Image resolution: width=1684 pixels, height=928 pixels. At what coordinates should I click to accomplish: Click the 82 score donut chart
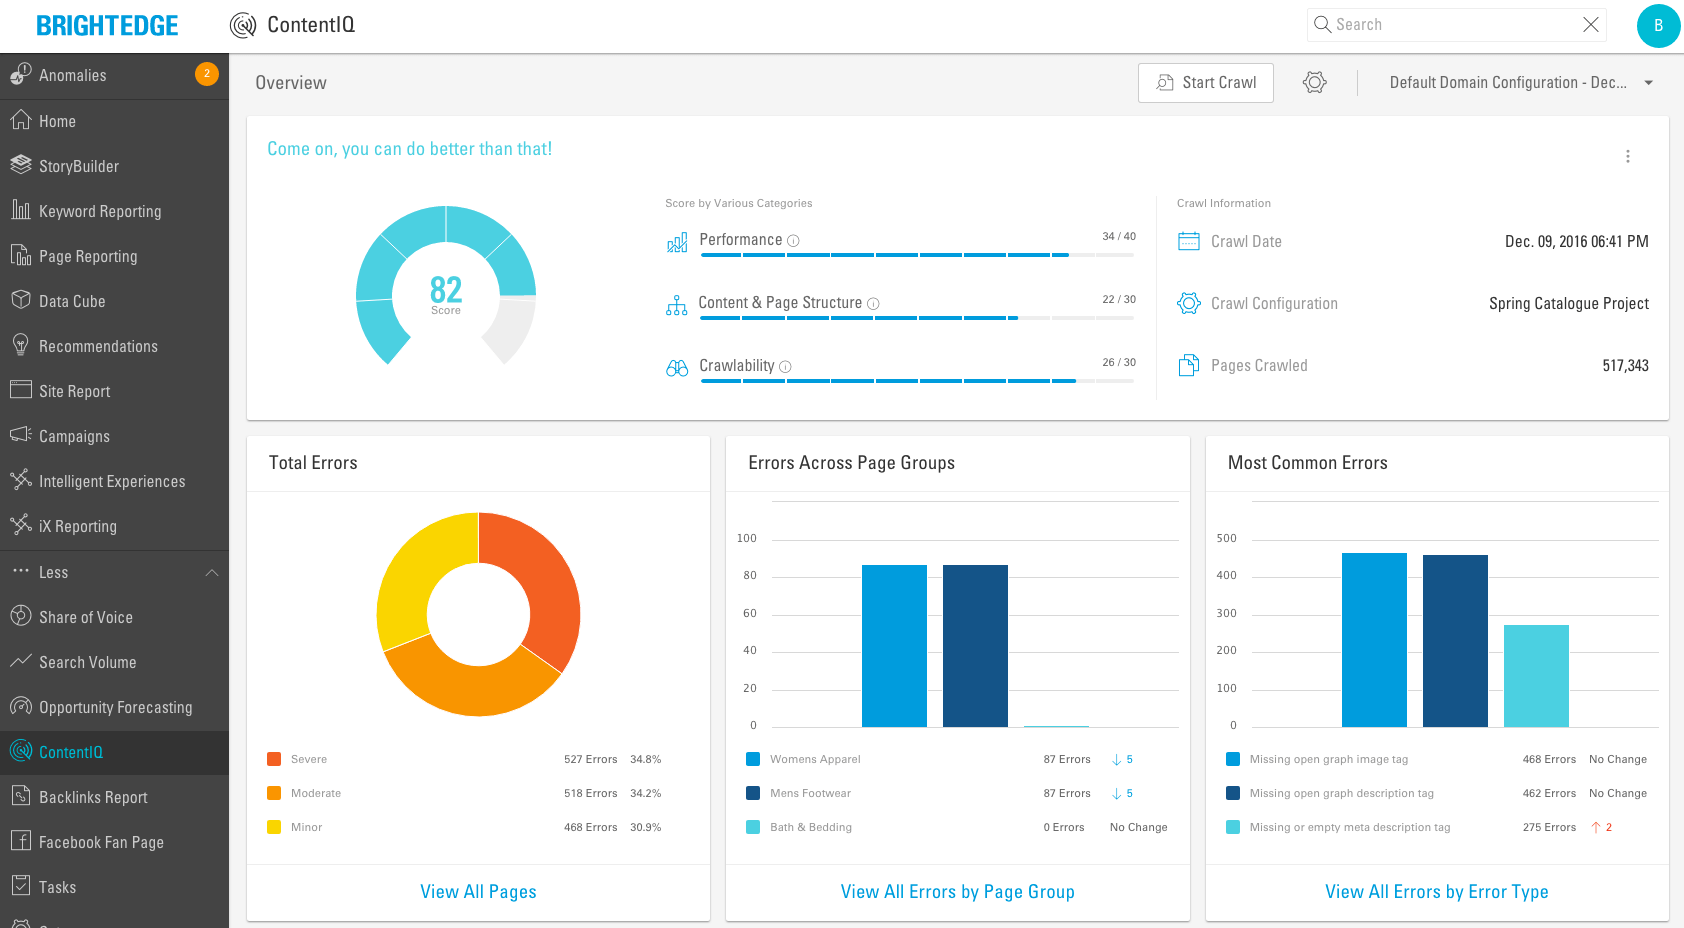446,286
